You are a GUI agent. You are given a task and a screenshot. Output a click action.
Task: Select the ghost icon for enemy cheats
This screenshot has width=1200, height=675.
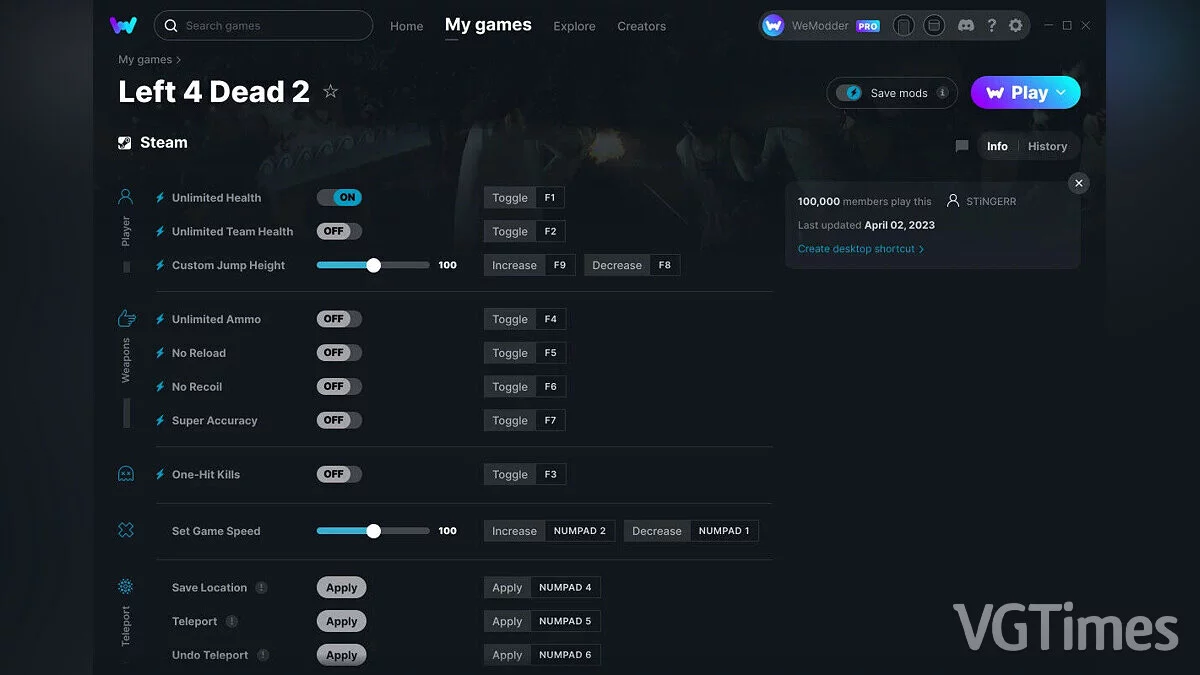[125, 473]
